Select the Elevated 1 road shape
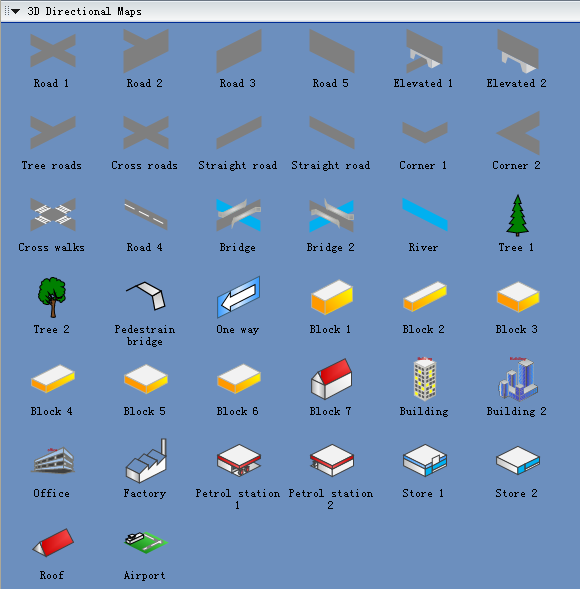580x589 pixels. 424,51
